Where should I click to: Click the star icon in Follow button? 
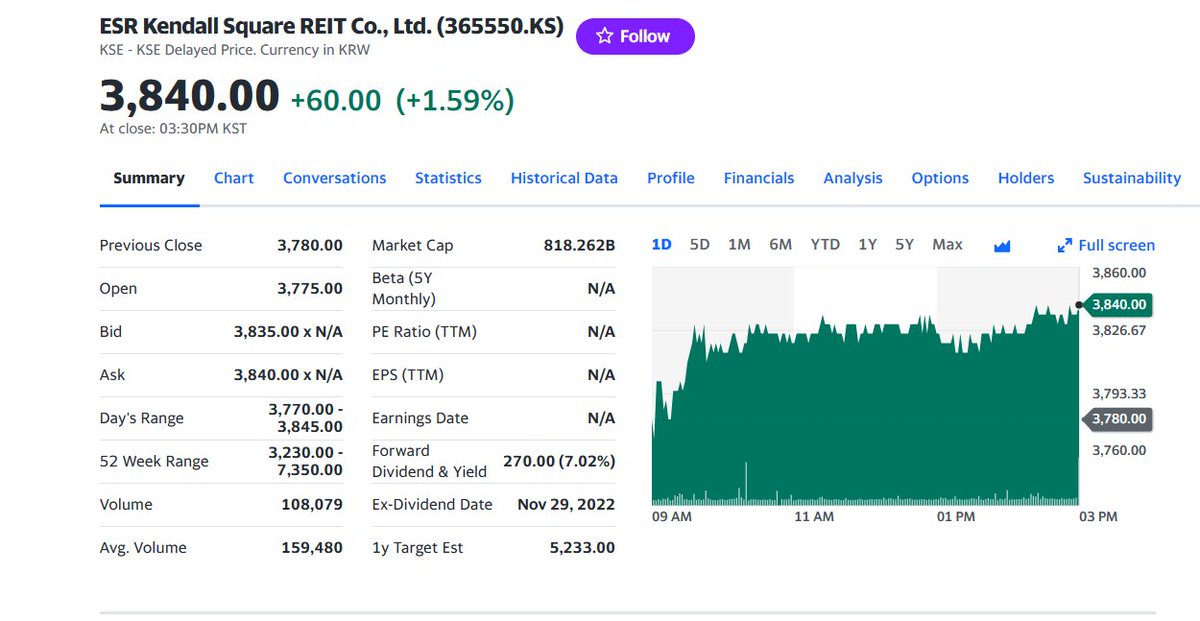[604, 36]
